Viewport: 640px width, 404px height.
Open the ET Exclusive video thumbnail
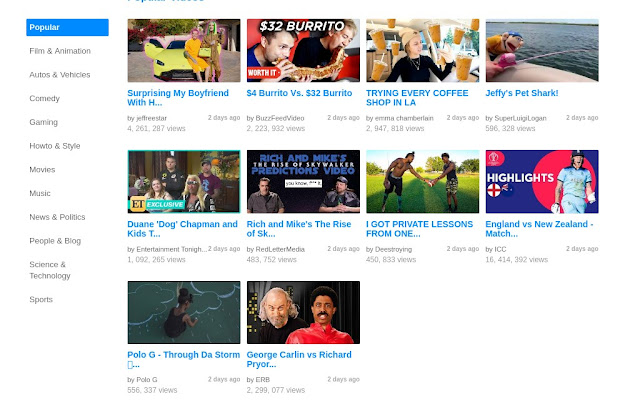[184, 182]
